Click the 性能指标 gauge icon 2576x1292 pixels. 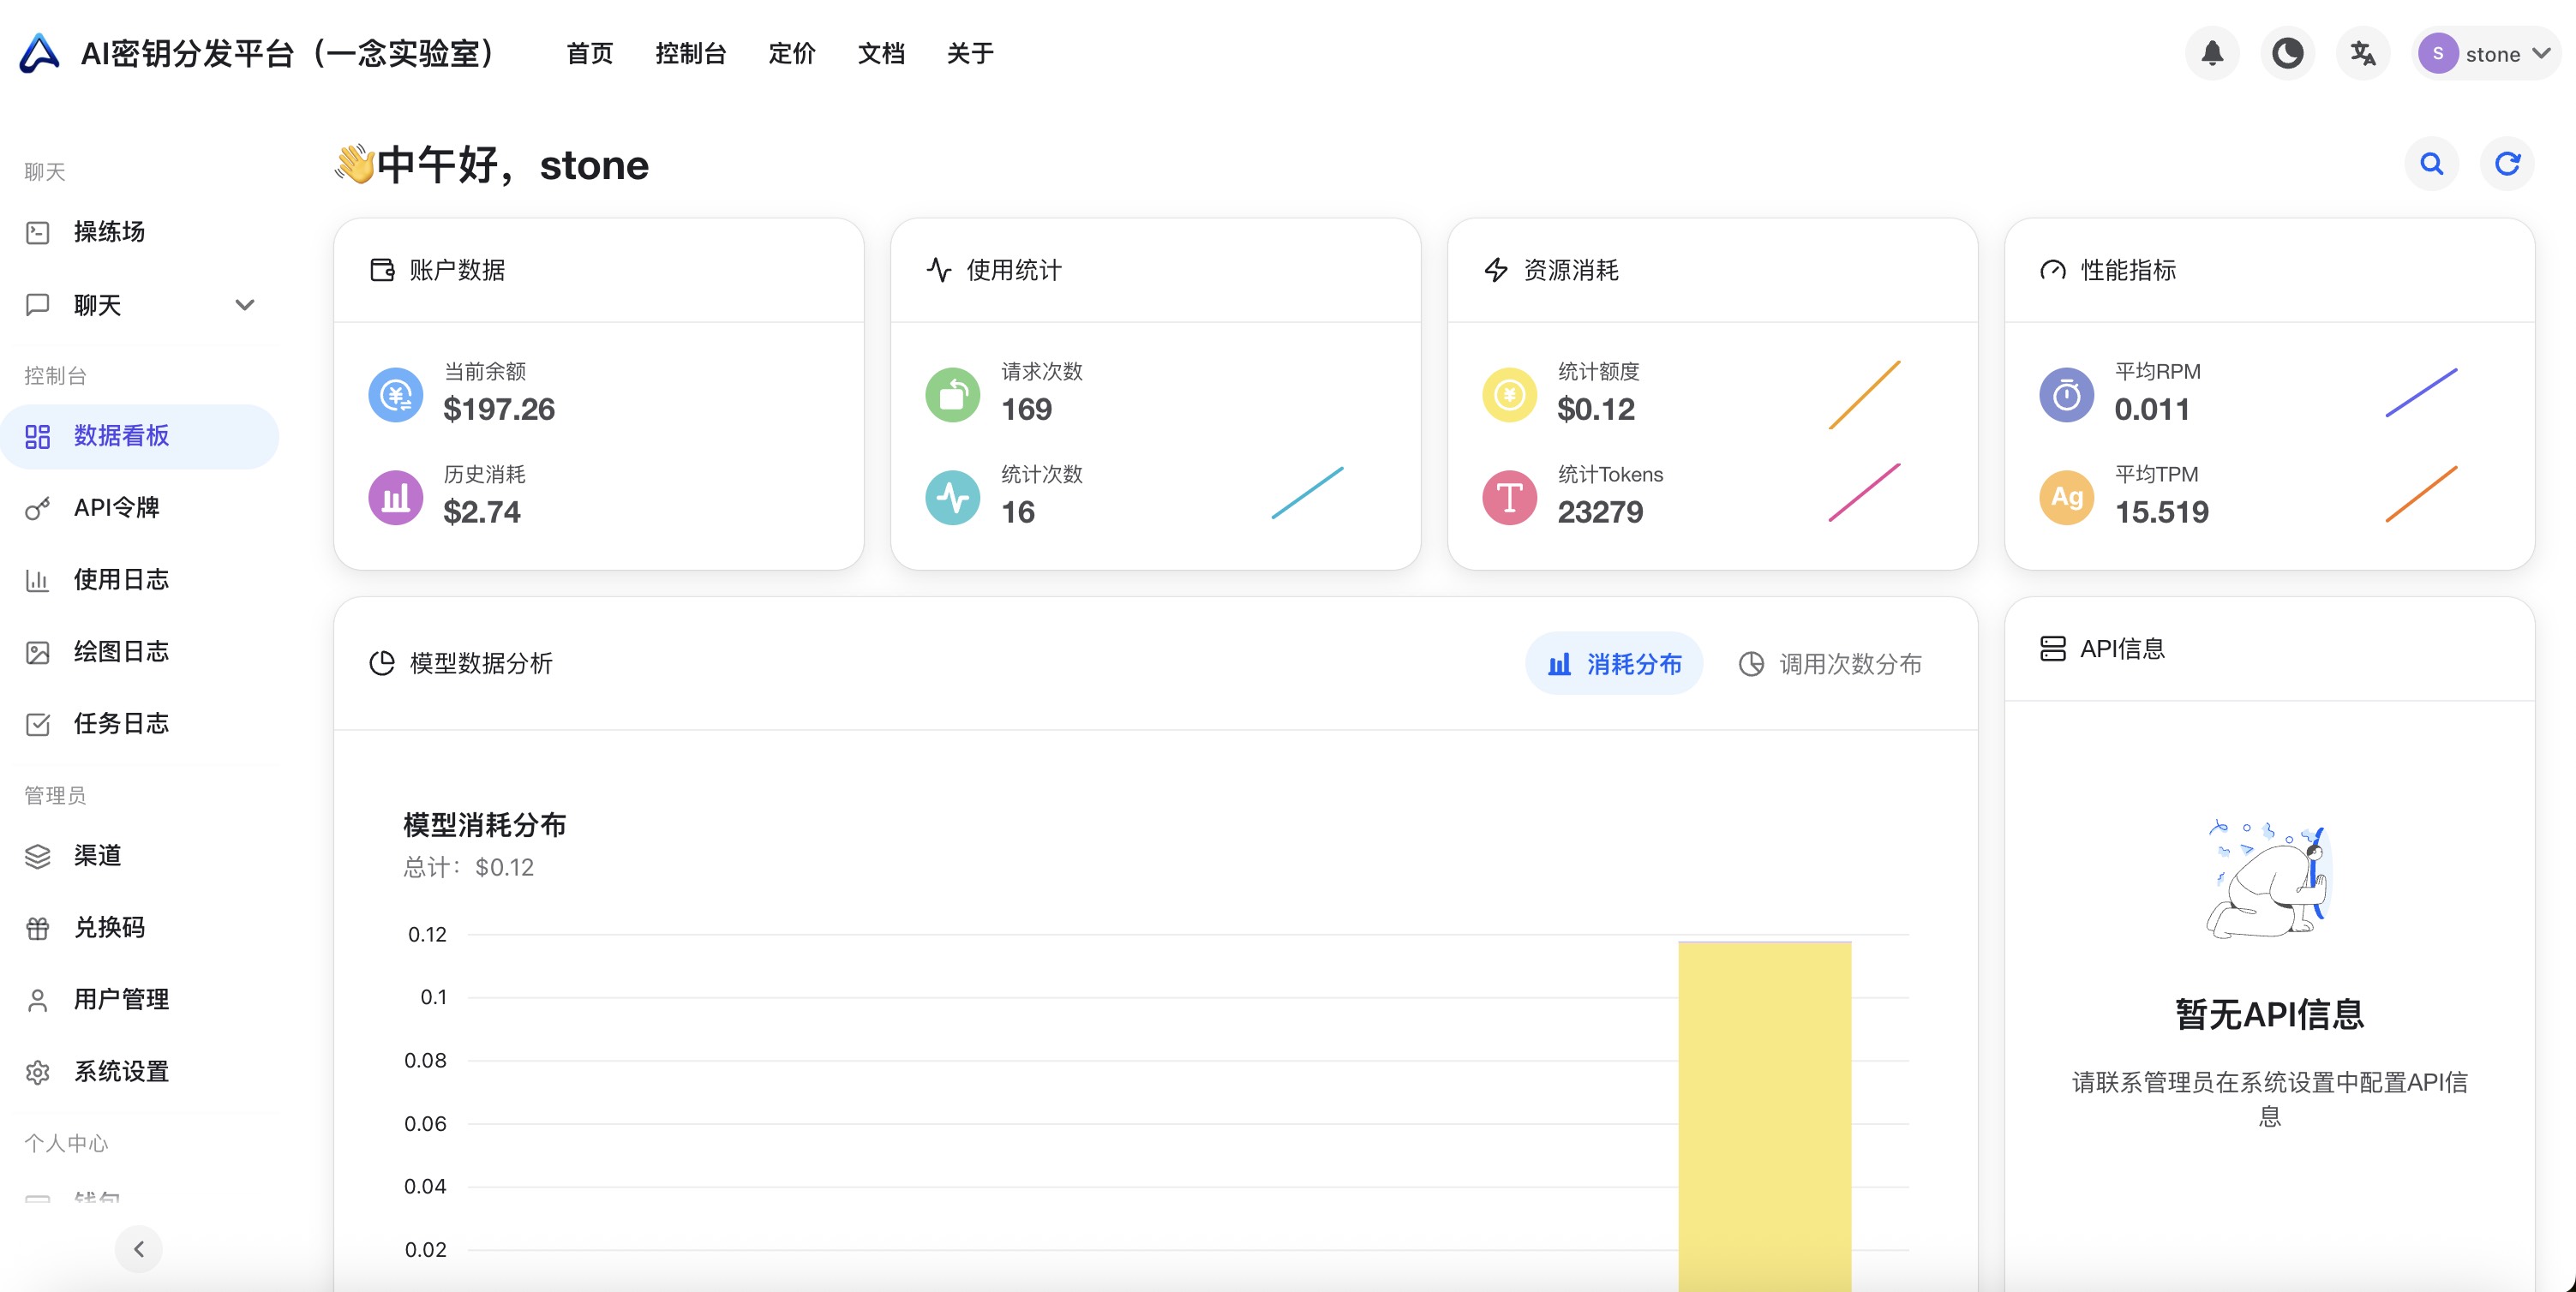(x=2053, y=270)
